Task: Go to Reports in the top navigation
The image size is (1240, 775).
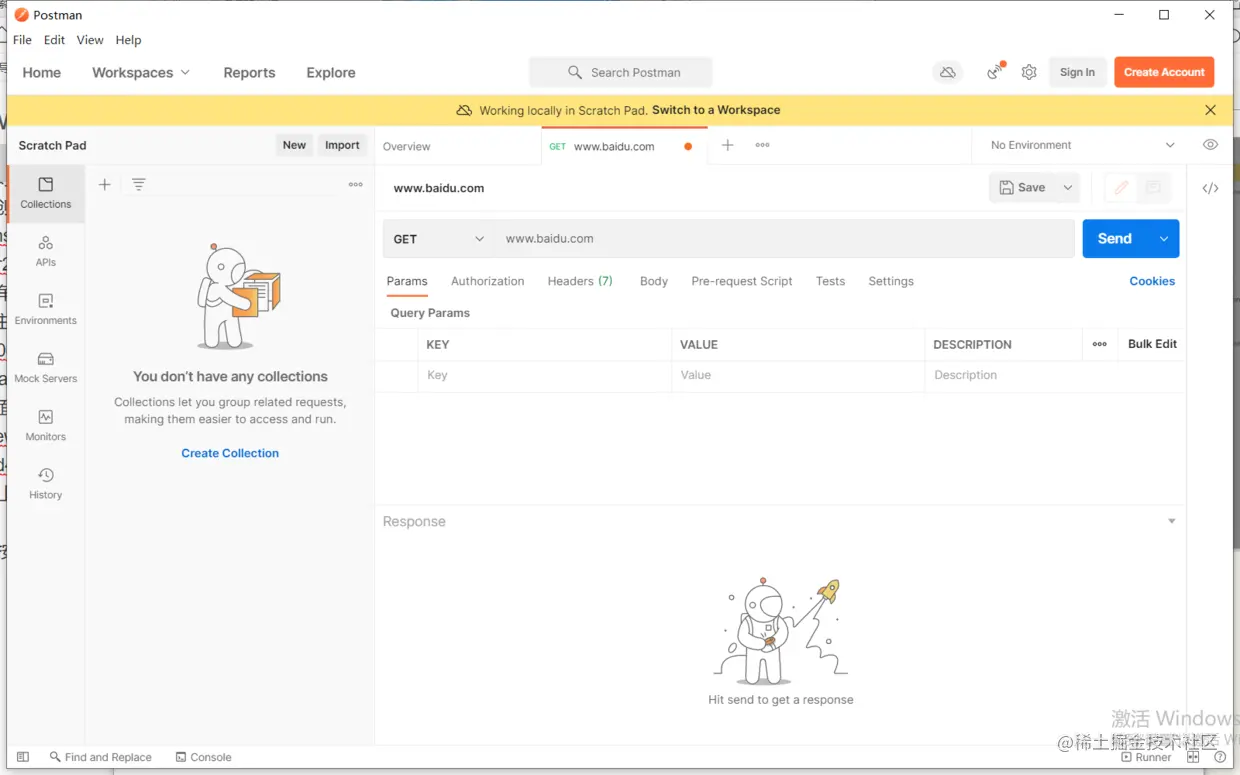Action: pos(249,72)
